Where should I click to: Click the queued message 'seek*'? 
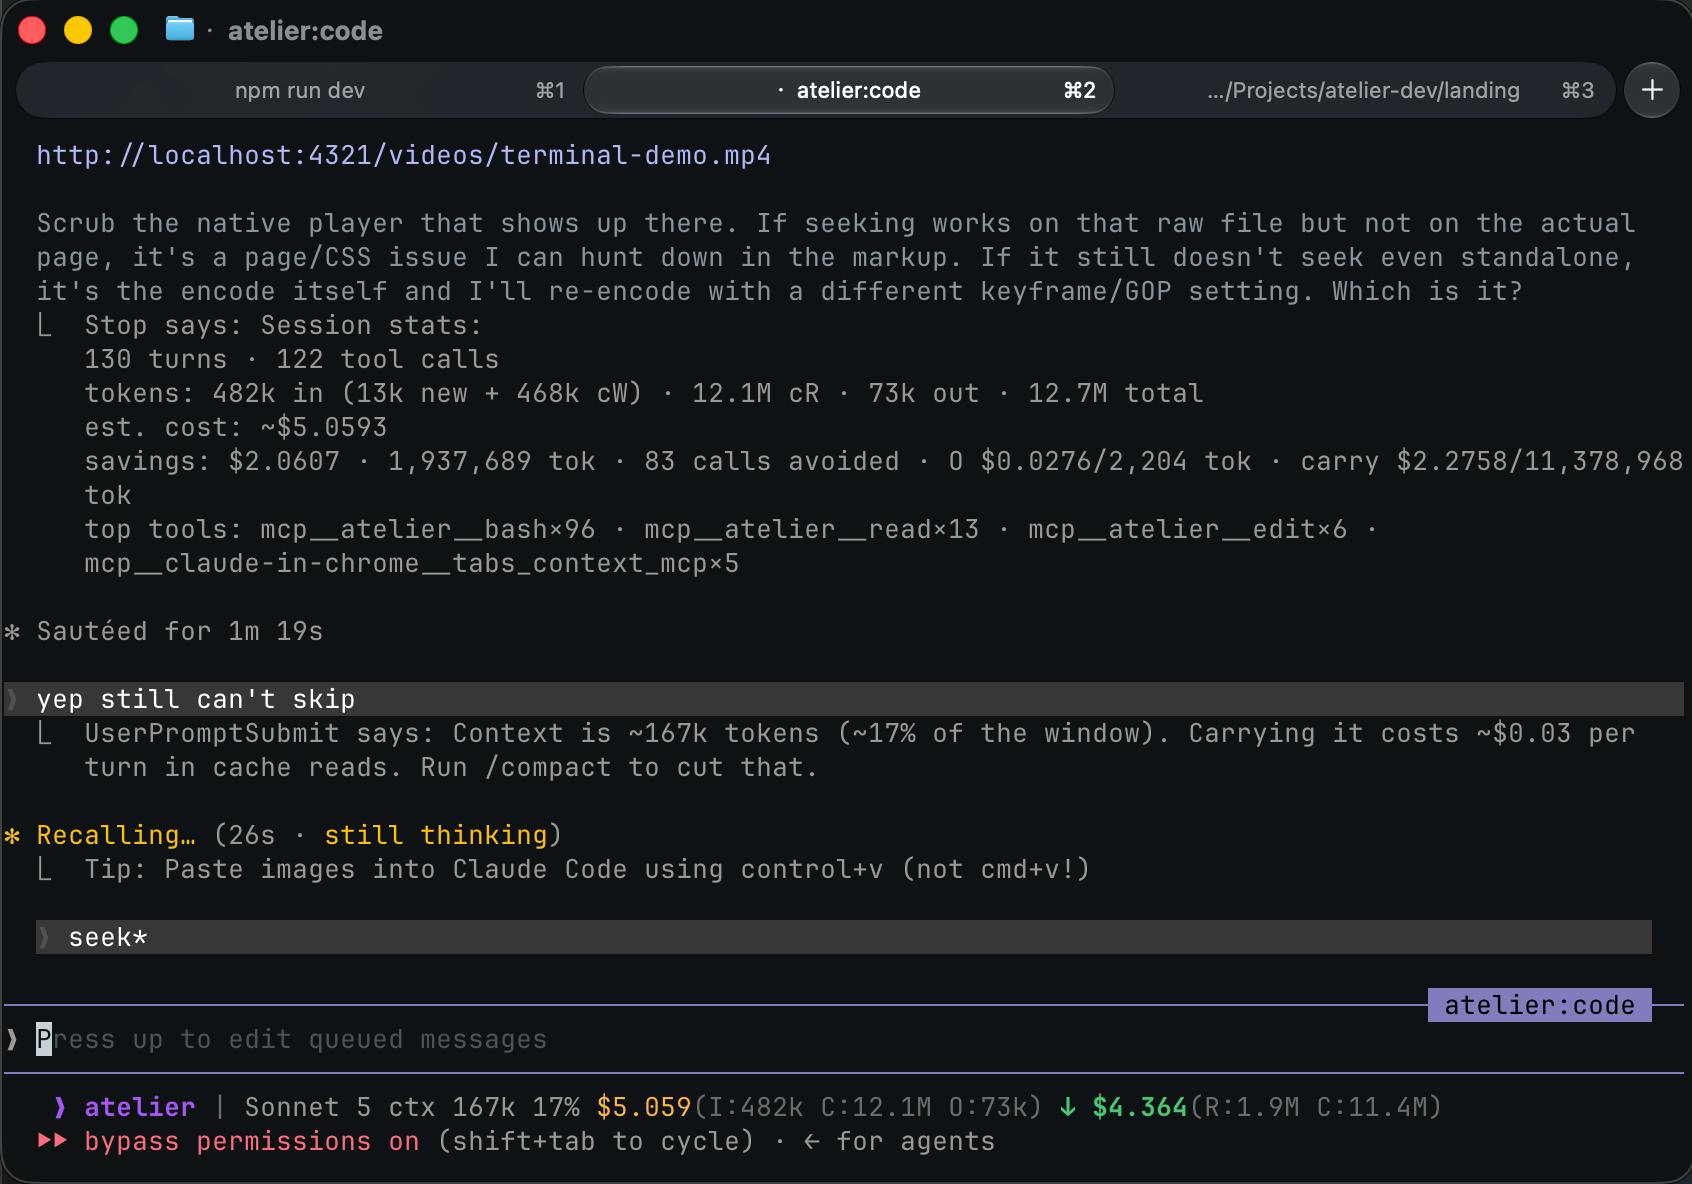pyautogui.click(x=844, y=937)
